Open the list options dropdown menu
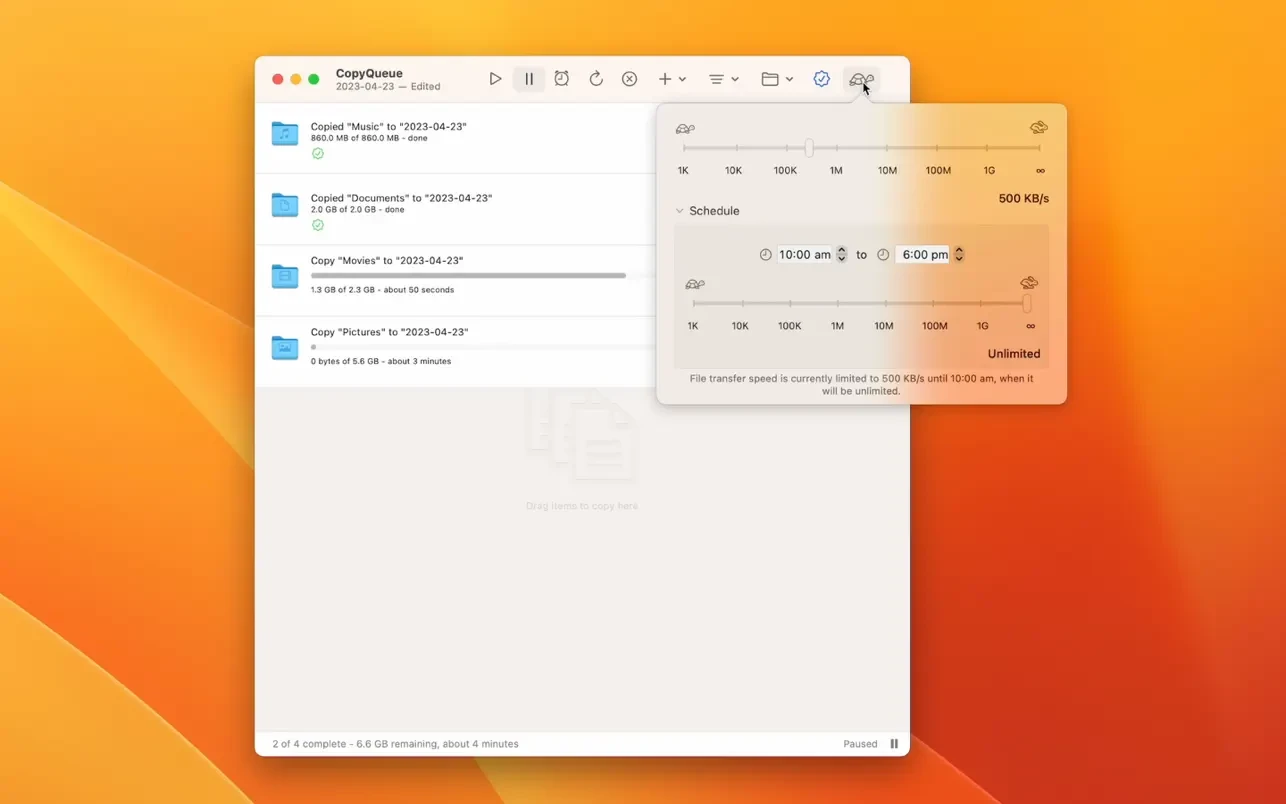This screenshot has height=804, width=1286. coord(723,79)
